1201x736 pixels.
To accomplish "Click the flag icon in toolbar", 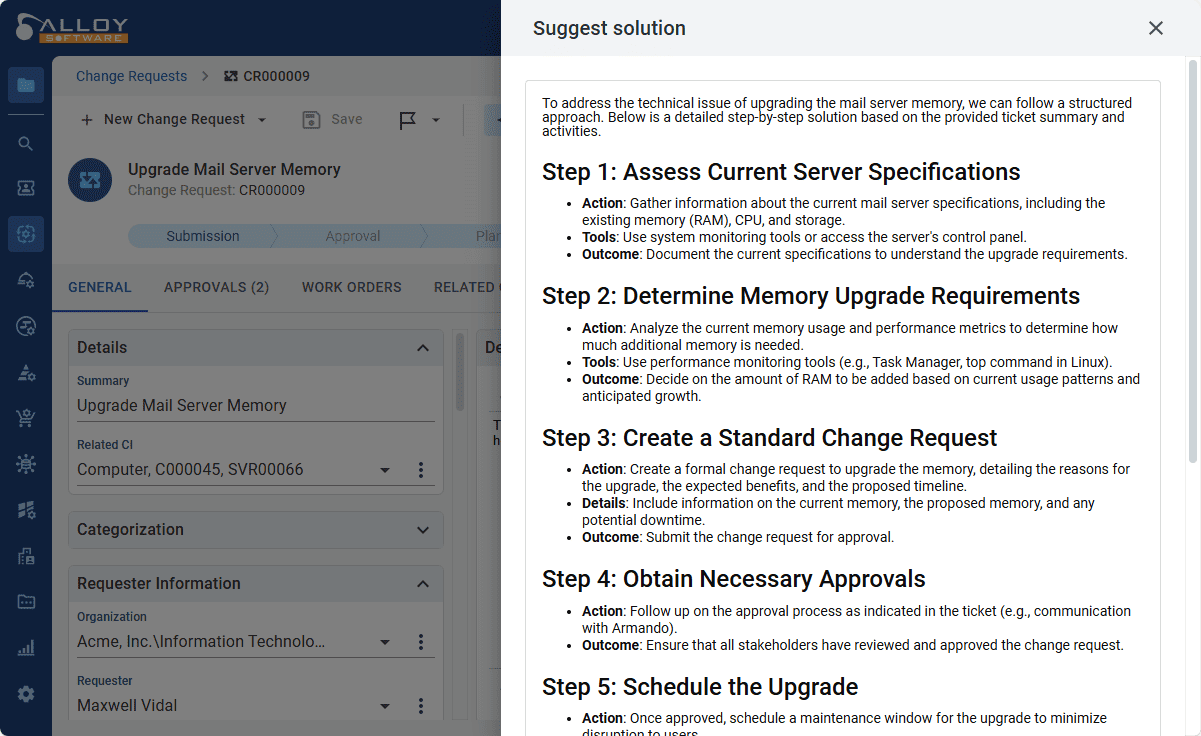I will pyautogui.click(x=408, y=120).
